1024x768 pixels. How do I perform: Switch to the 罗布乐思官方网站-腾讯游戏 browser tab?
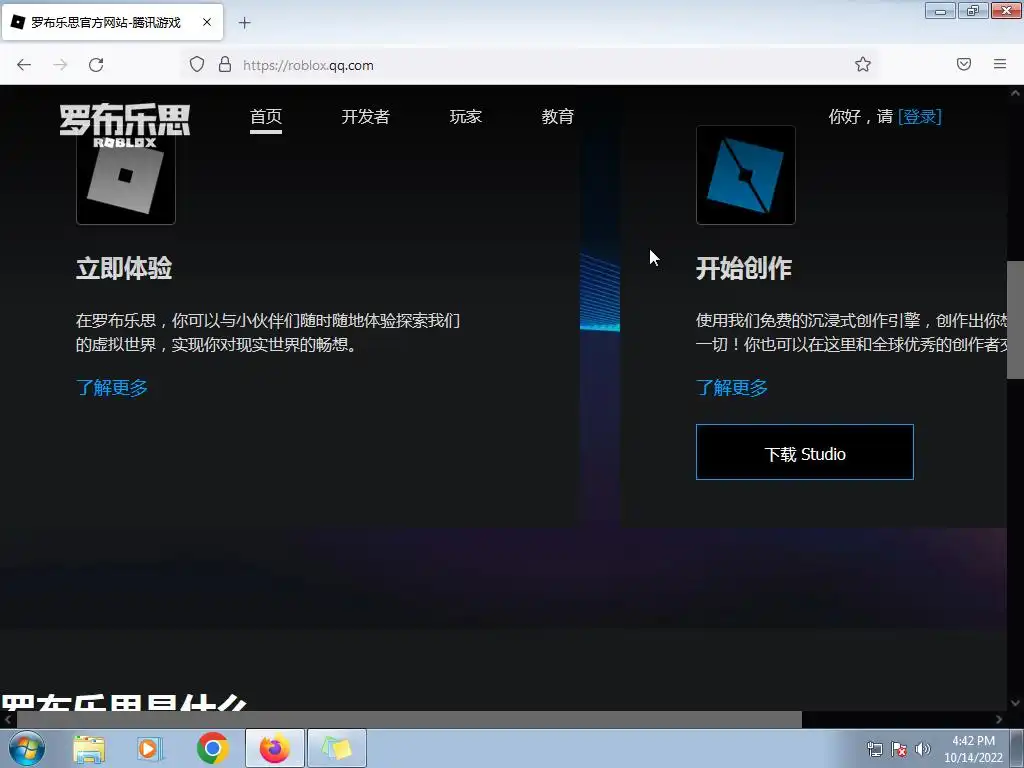tap(112, 23)
